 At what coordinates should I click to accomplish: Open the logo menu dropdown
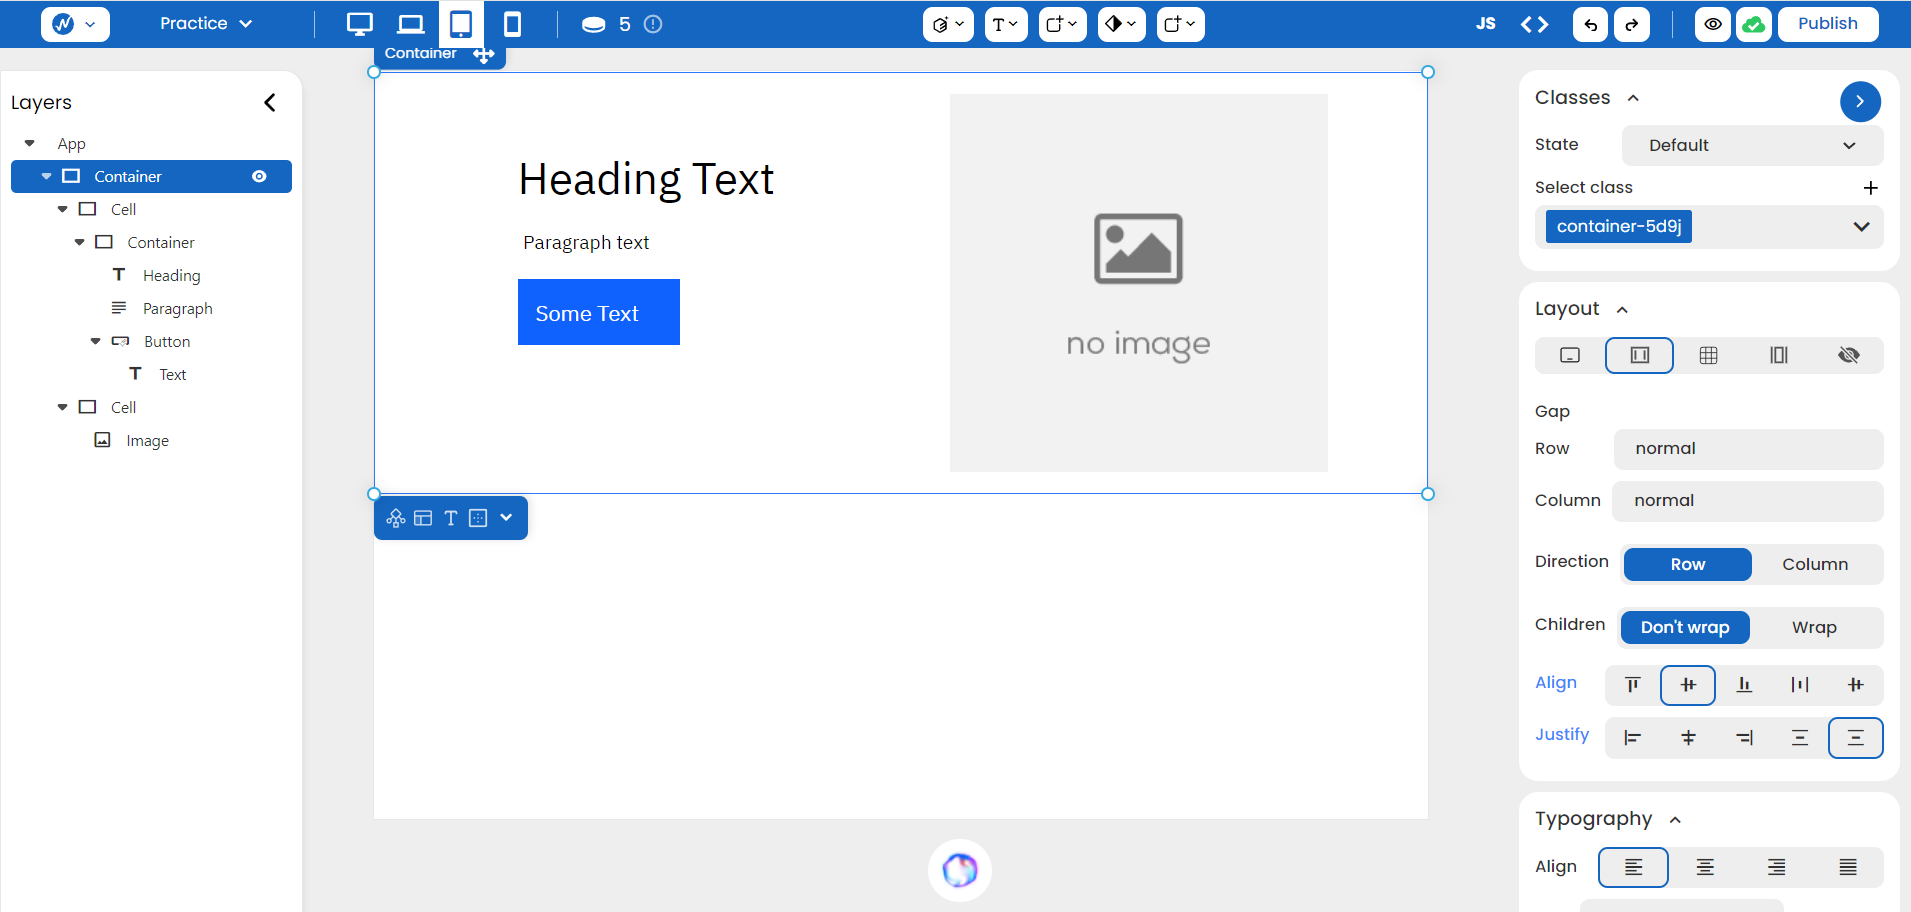click(75, 24)
